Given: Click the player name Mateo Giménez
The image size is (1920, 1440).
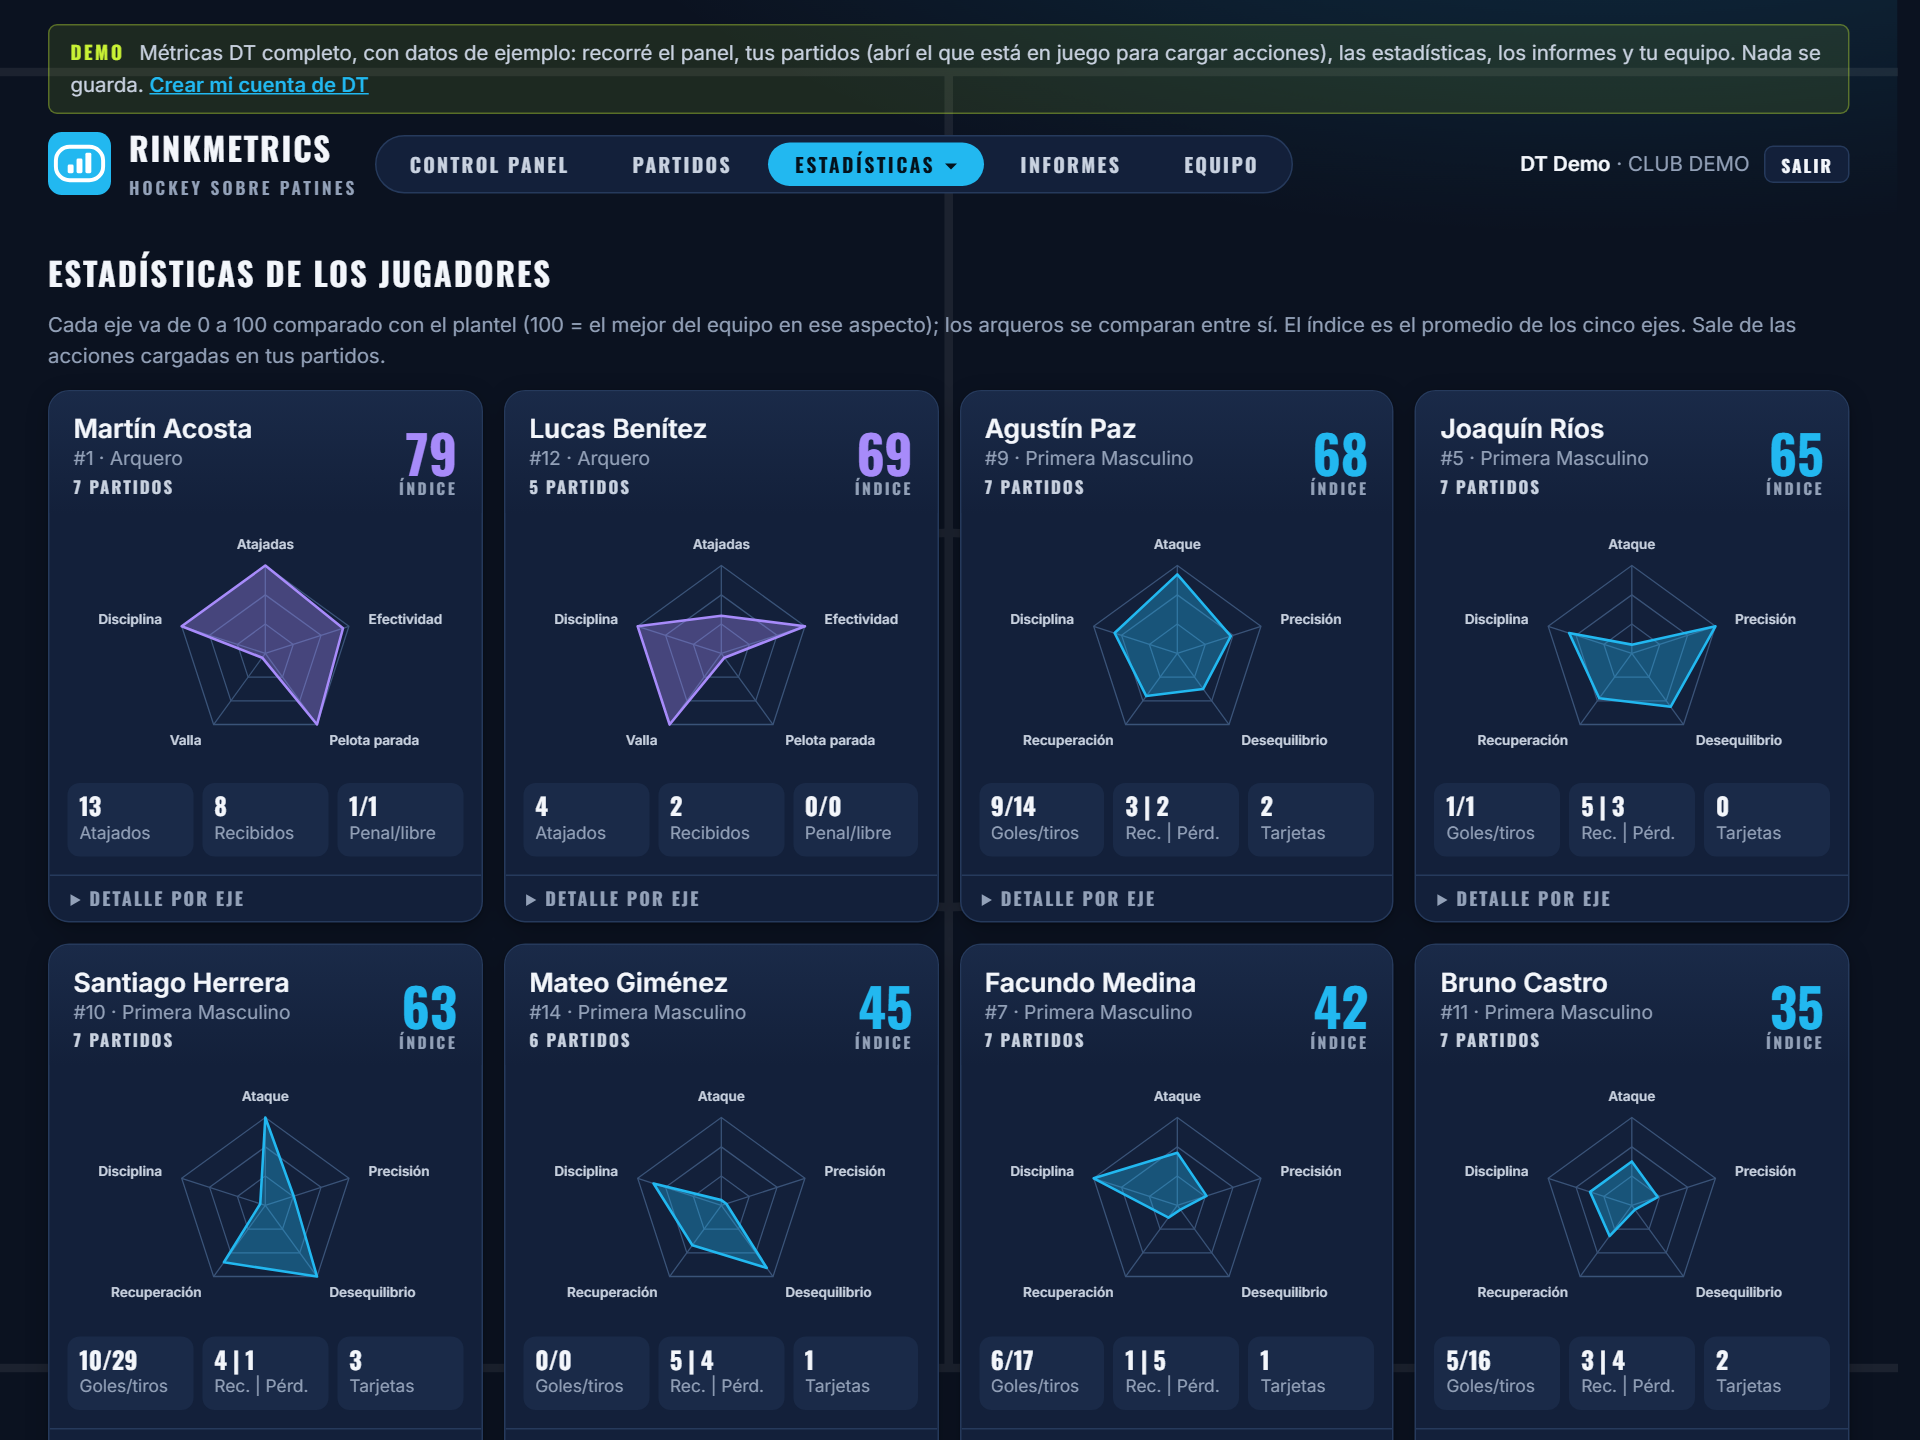Looking at the screenshot, I should tap(628, 983).
